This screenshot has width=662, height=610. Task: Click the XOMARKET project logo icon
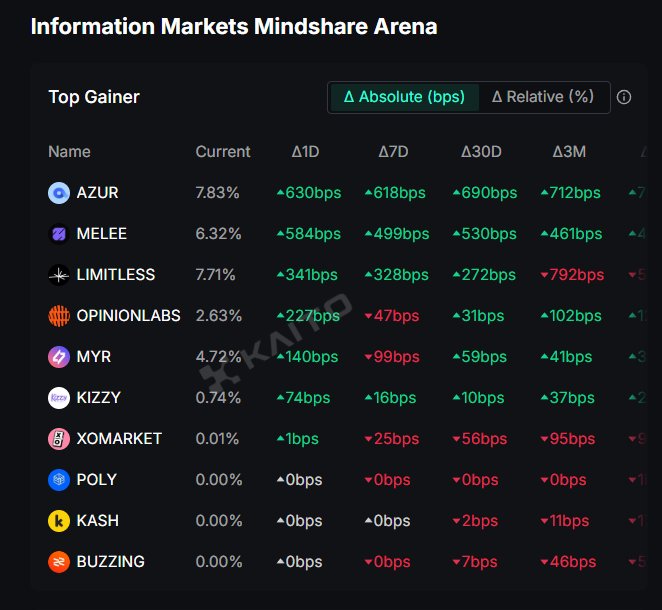pos(58,439)
